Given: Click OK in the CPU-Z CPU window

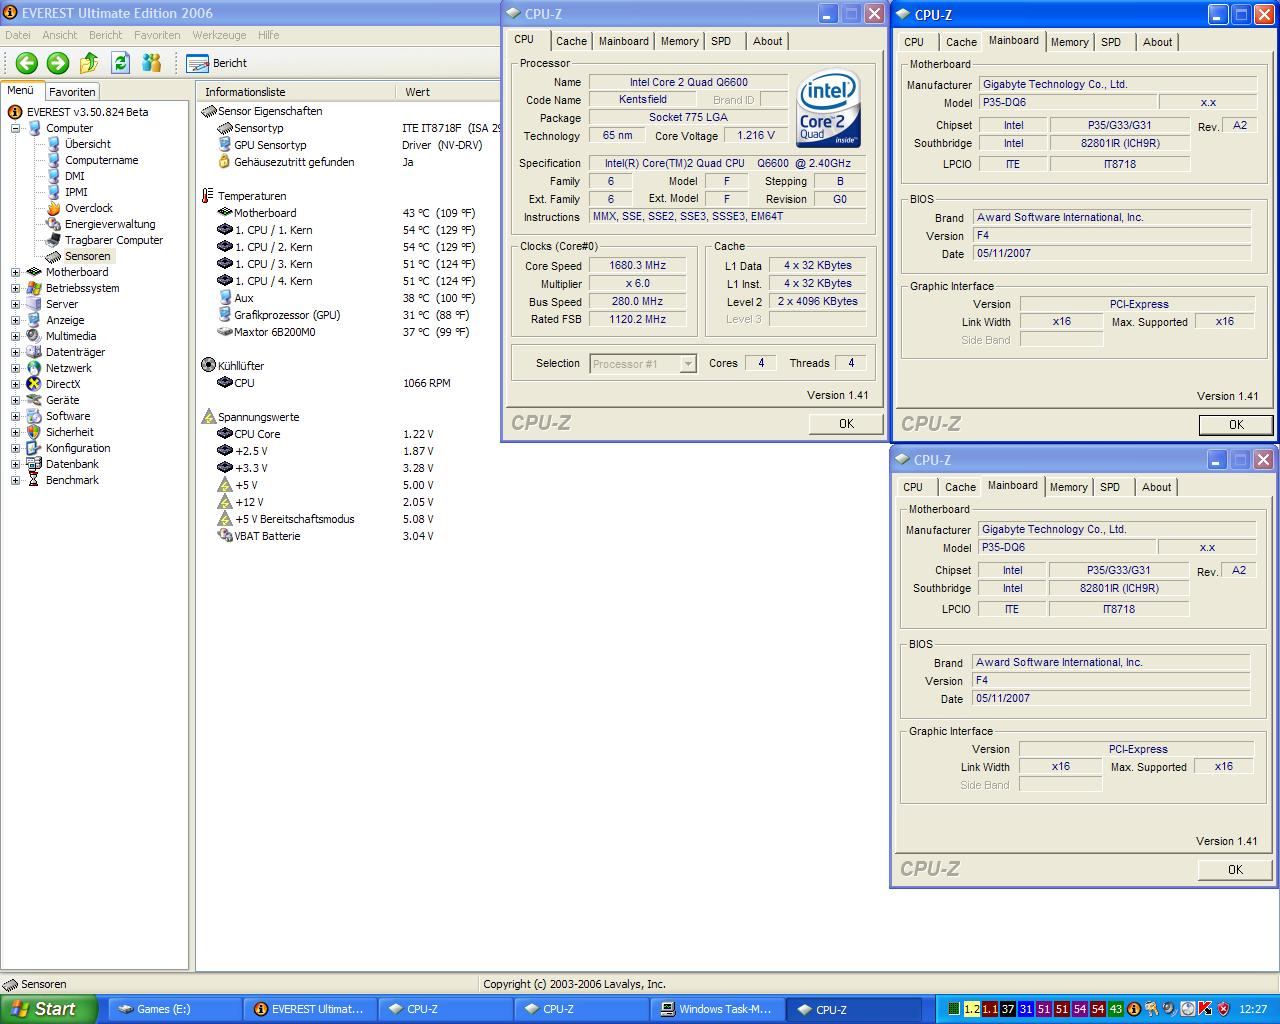Looking at the screenshot, I should click(x=846, y=423).
